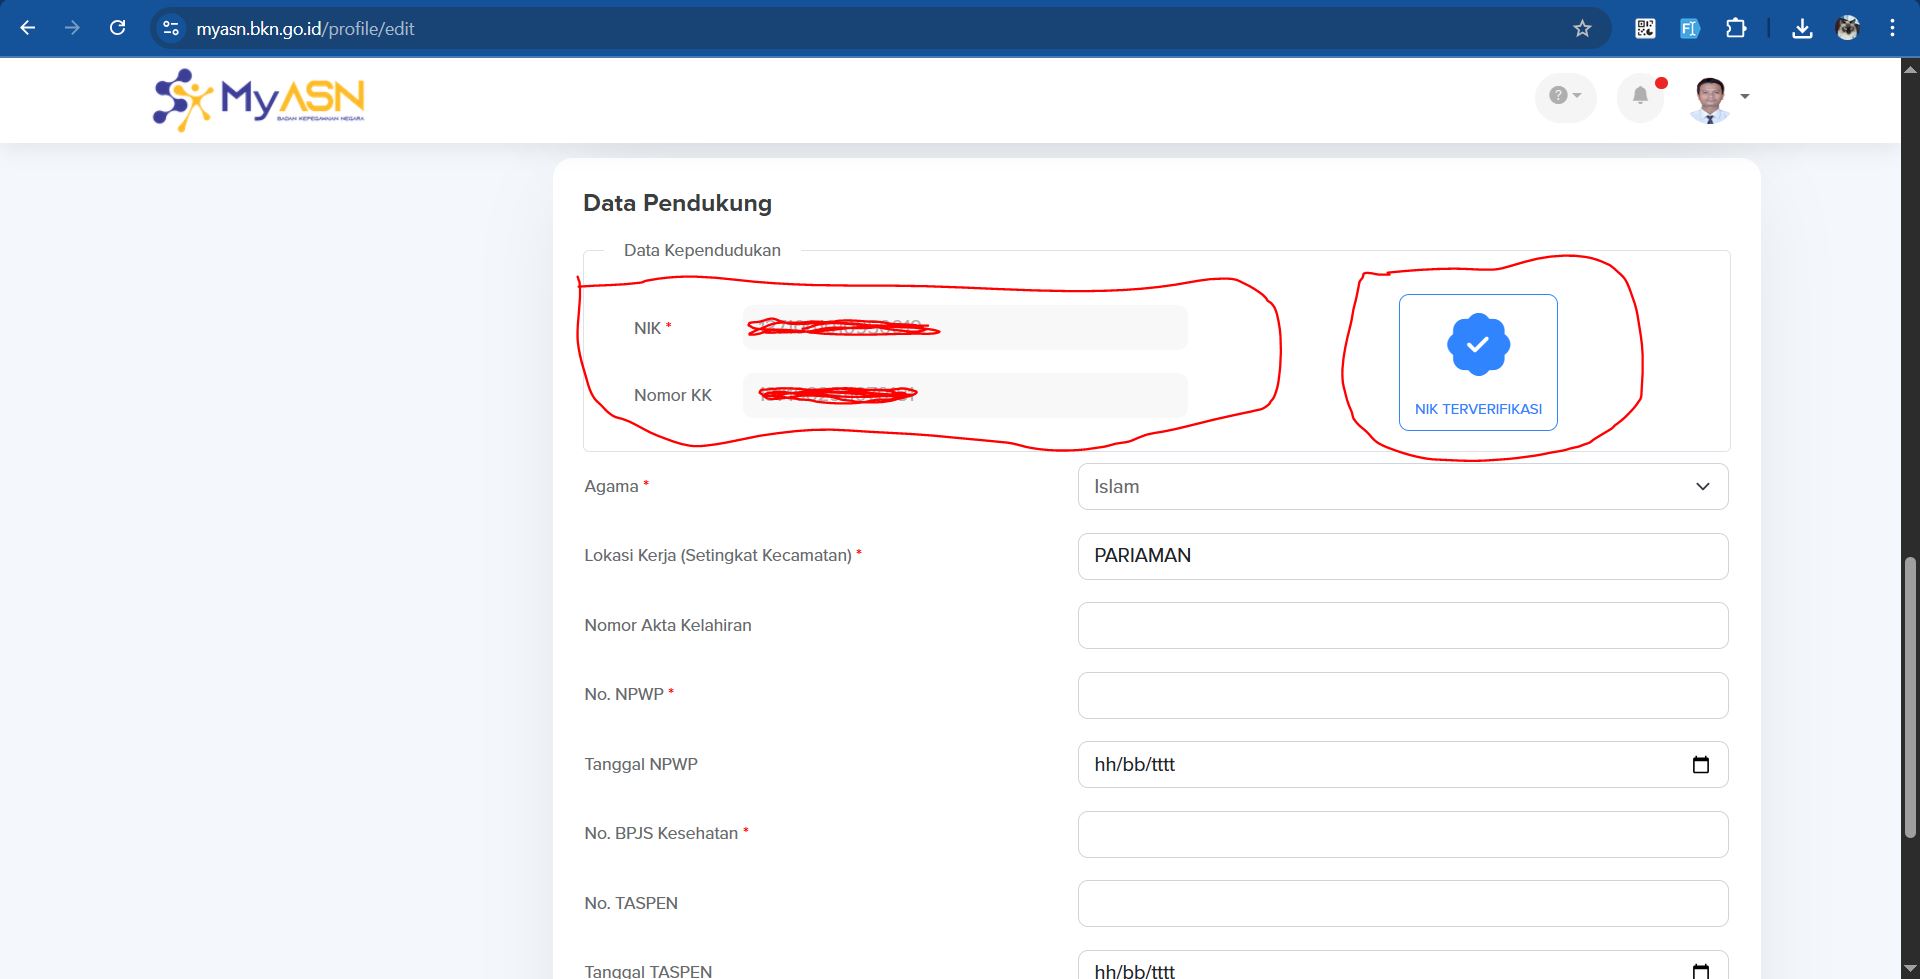Open the Tanggal NPWP calendar picker
The height and width of the screenshot is (979, 1920).
pyautogui.click(x=1700, y=765)
